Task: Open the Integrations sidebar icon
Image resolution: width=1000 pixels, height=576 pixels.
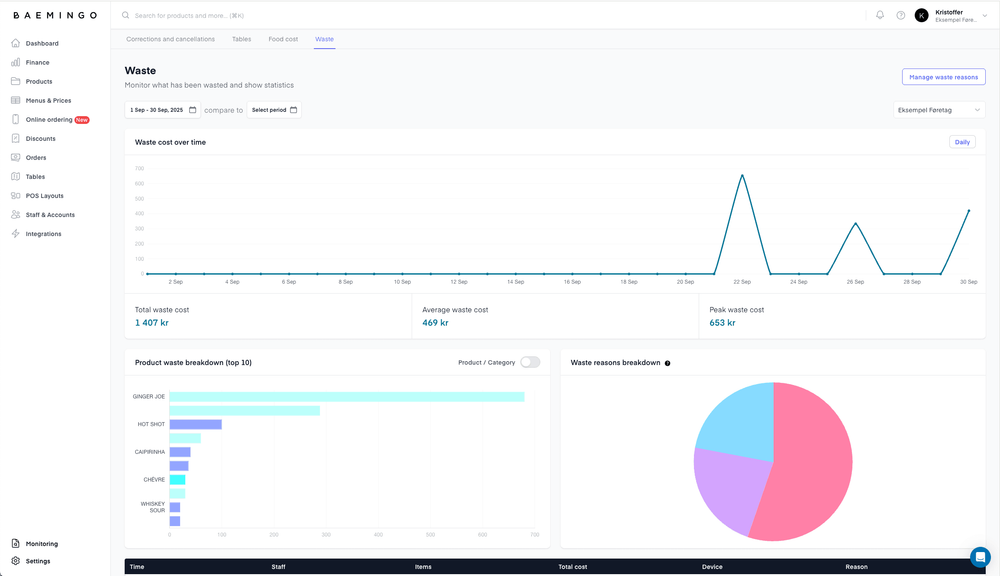Action: [14, 233]
